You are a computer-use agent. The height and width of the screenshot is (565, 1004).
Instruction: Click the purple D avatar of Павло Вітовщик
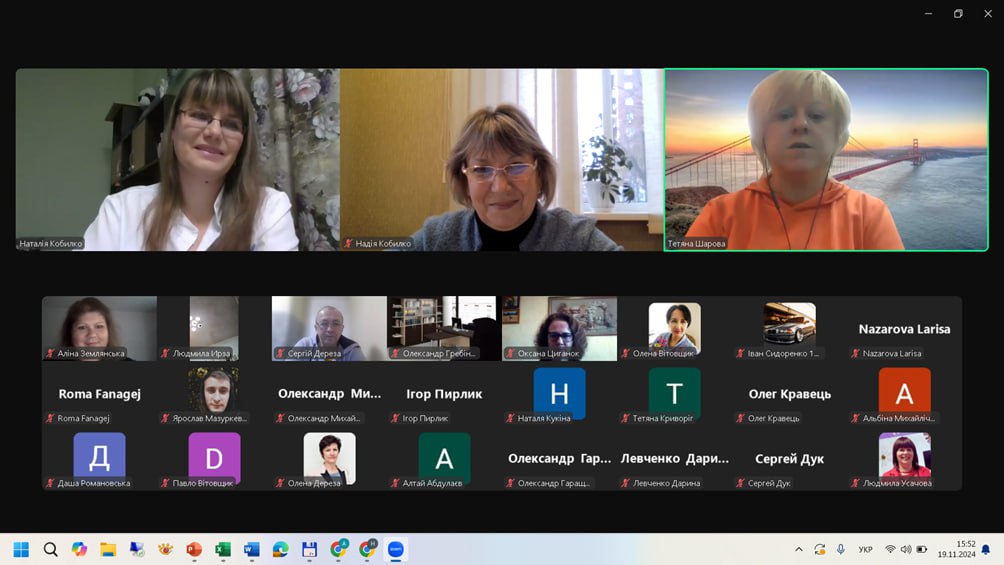coord(215,457)
